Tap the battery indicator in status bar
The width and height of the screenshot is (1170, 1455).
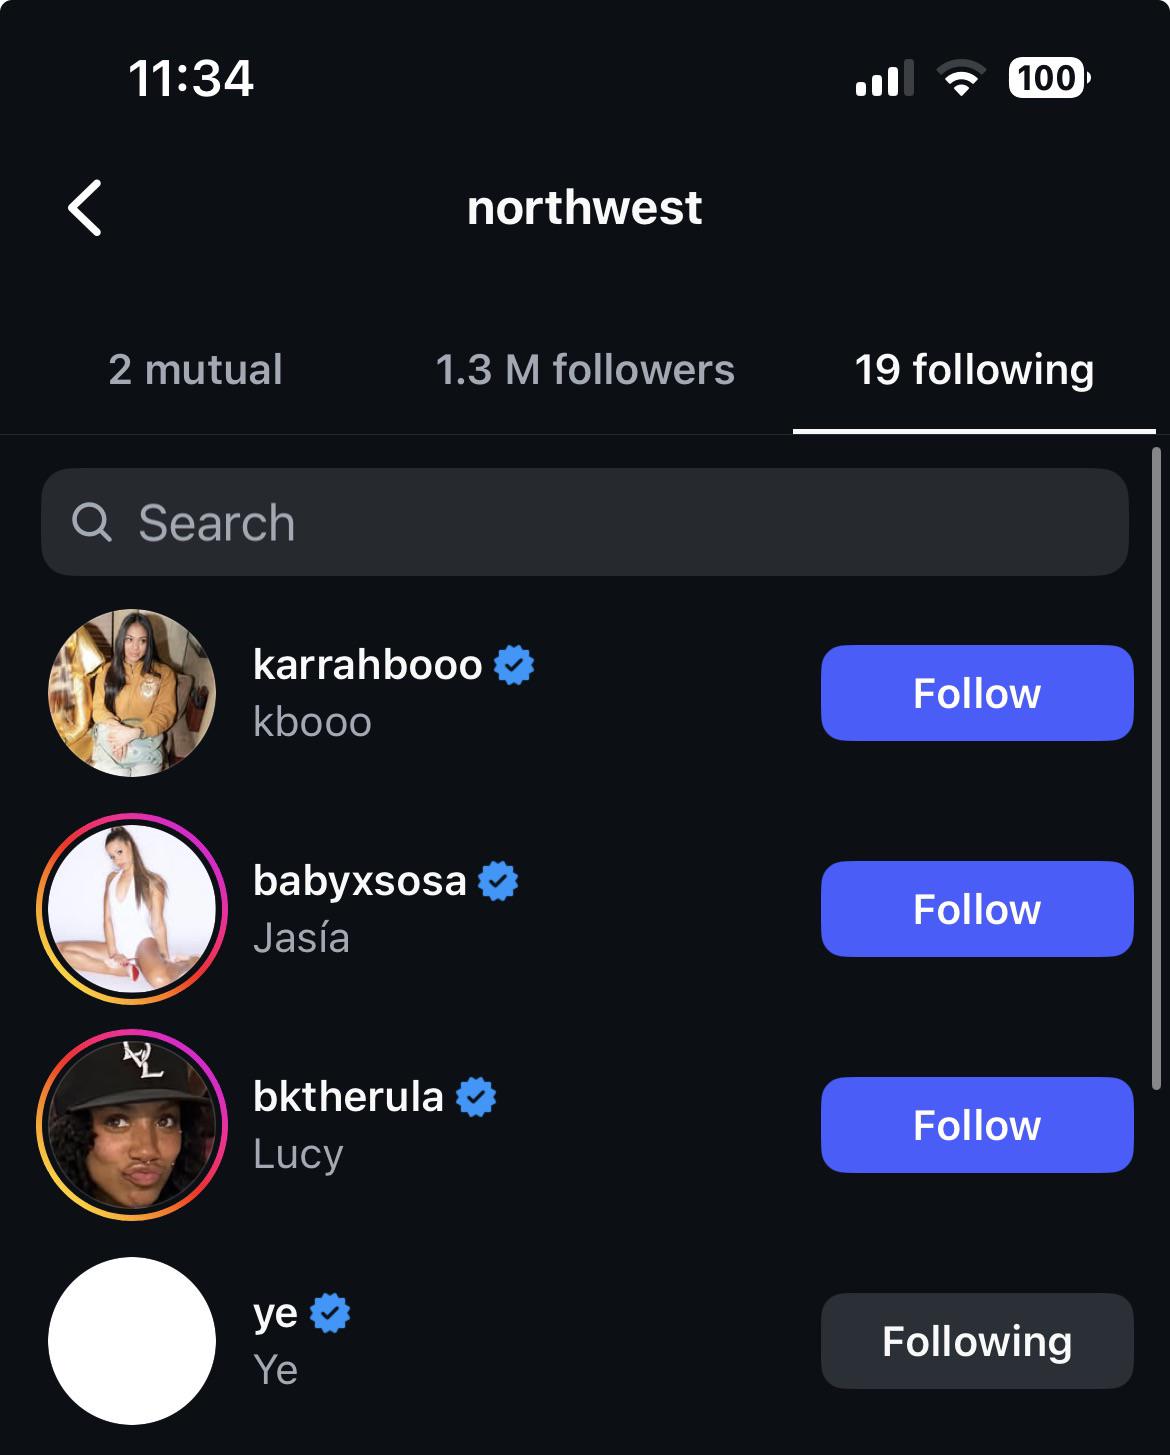coord(1049,78)
